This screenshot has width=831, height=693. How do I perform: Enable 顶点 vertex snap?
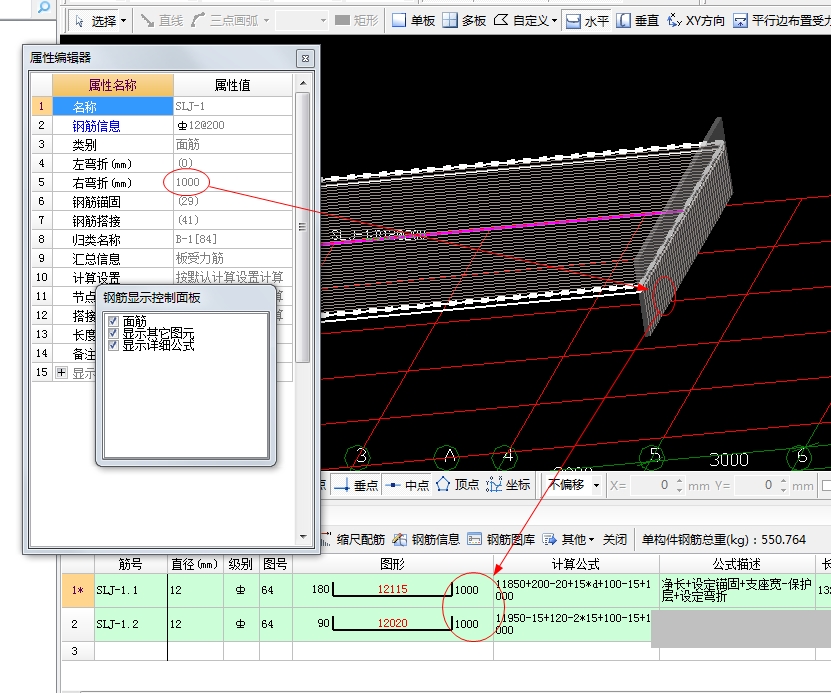[457, 485]
